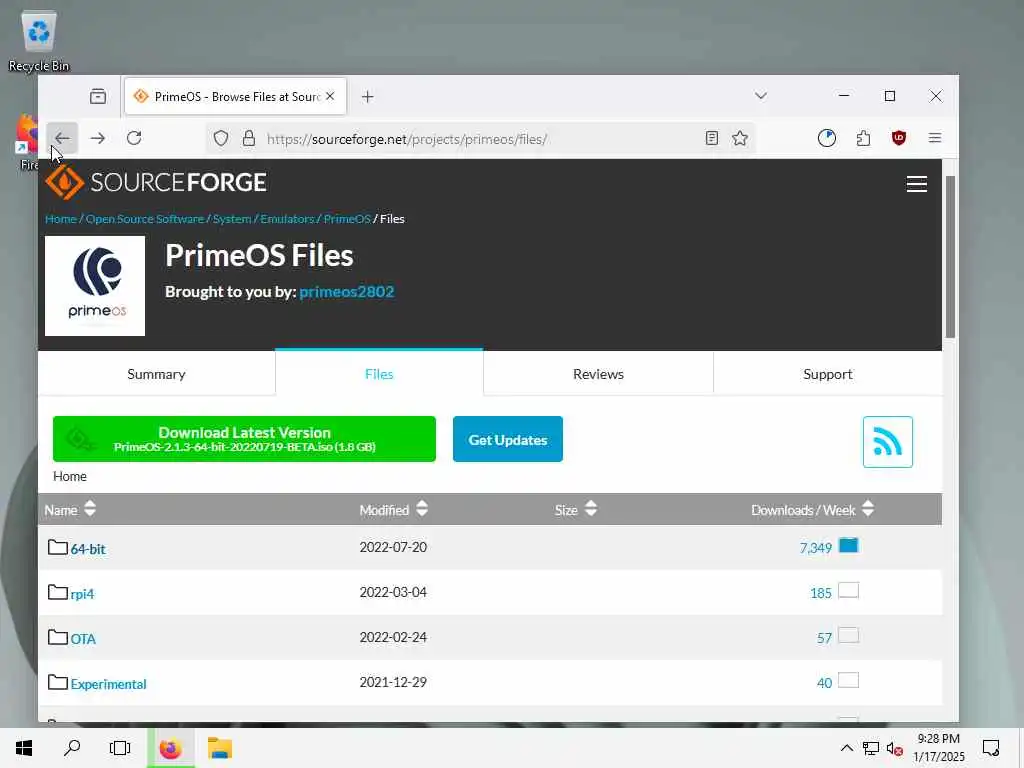Switch to the Summary tab
The height and width of the screenshot is (768, 1024).
156,374
